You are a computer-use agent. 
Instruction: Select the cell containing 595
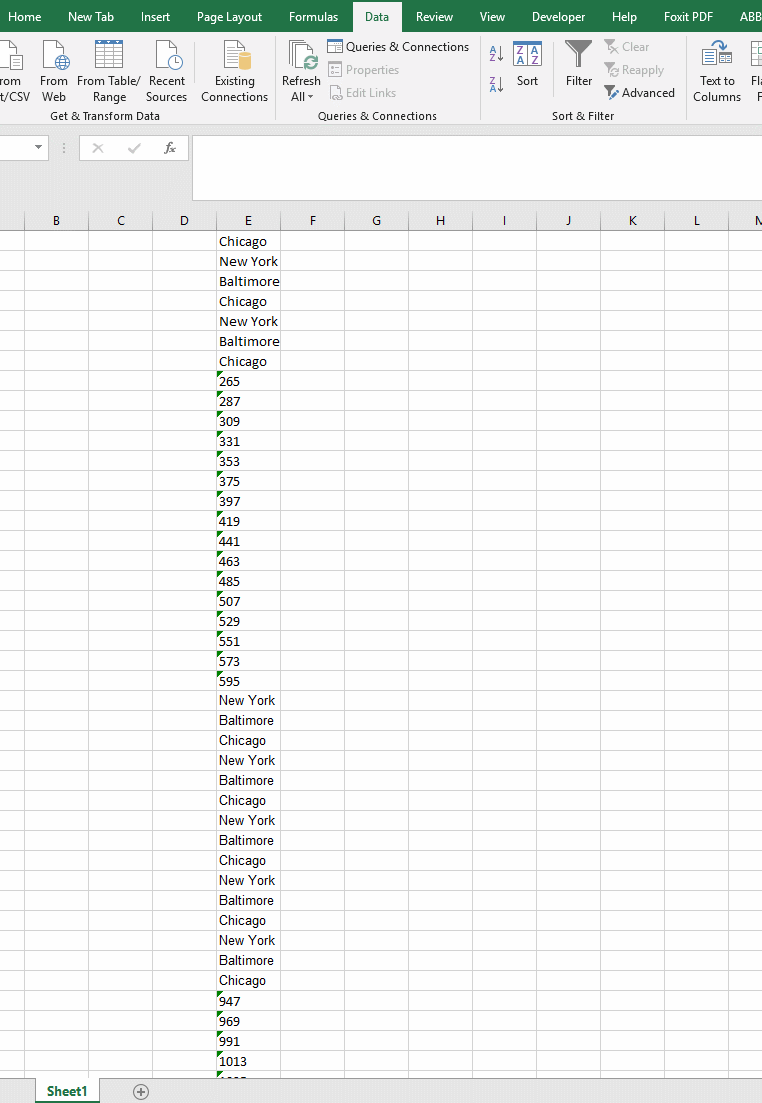pyautogui.click(x=248, y=681)
